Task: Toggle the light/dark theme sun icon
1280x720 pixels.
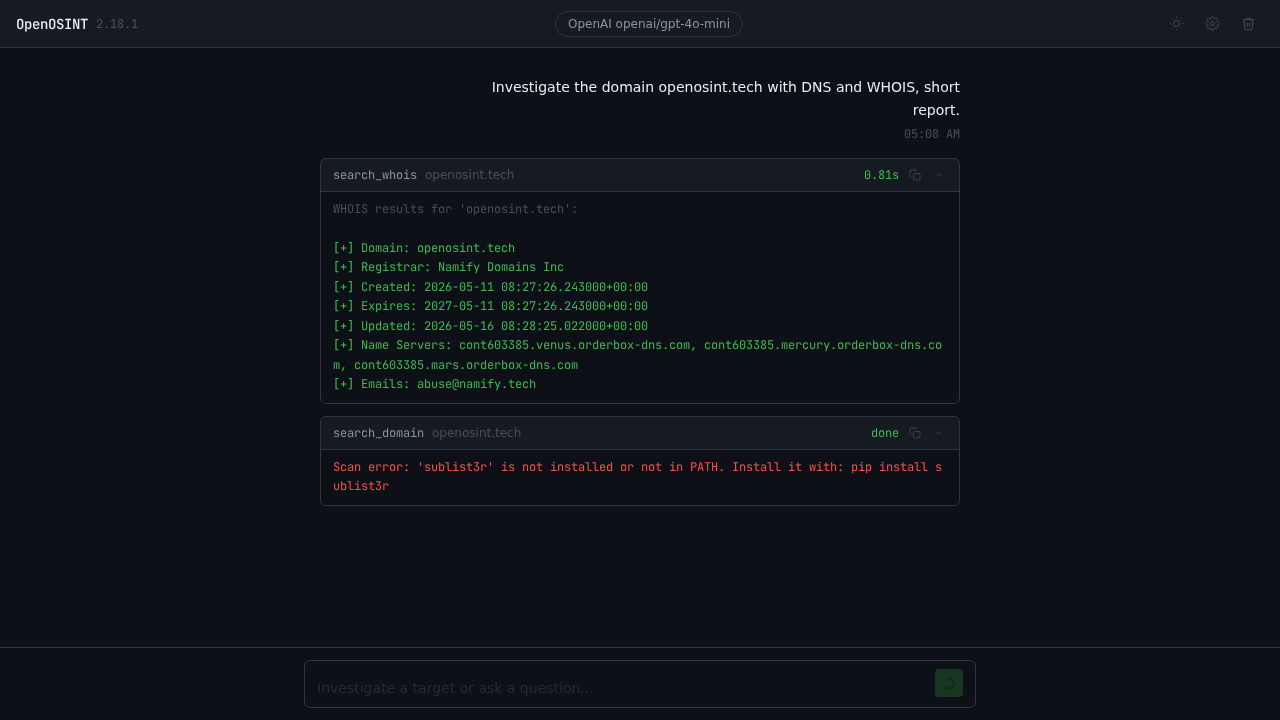Action: tap(1176, 24)
